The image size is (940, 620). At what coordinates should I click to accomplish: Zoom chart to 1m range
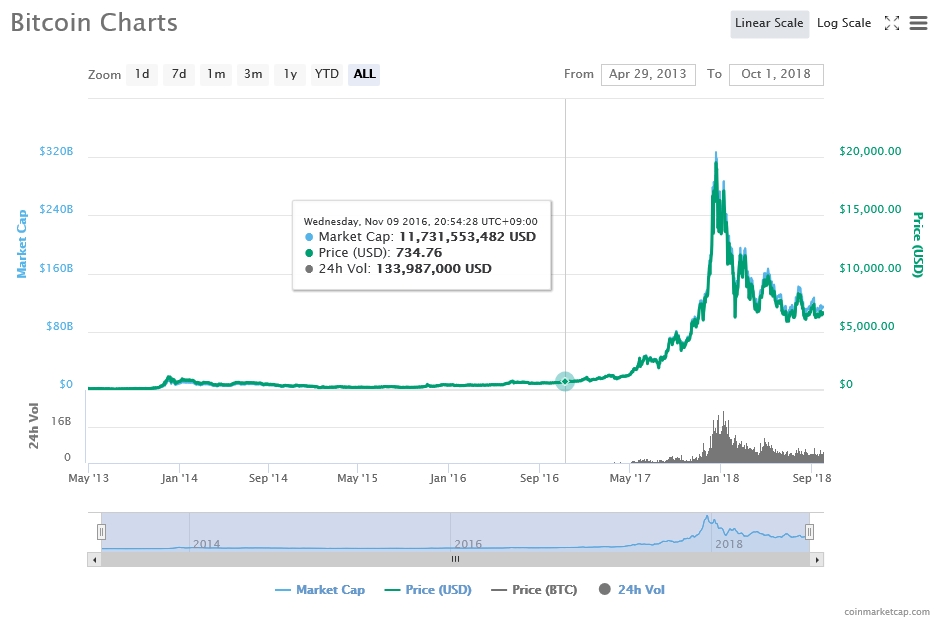[216, 74]
